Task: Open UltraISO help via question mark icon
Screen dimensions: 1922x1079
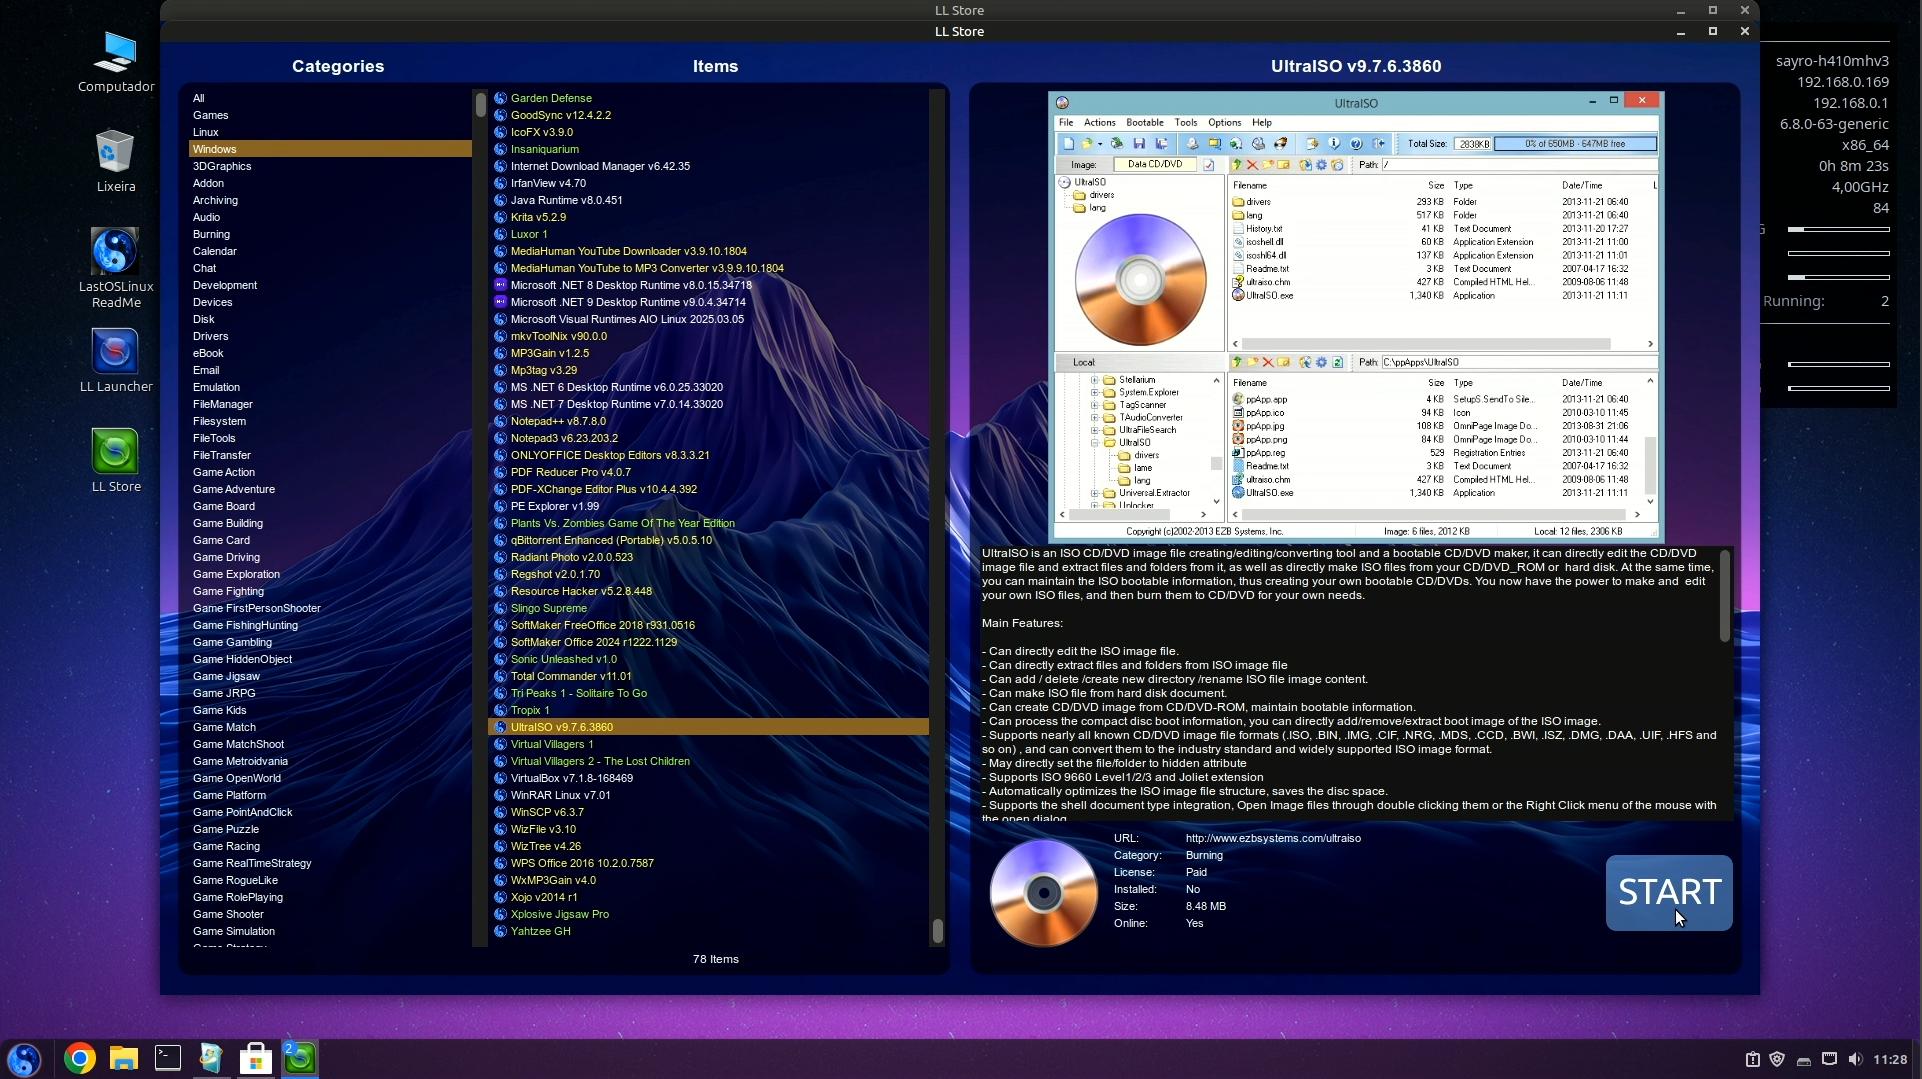Action: [x=1355, y=144]
